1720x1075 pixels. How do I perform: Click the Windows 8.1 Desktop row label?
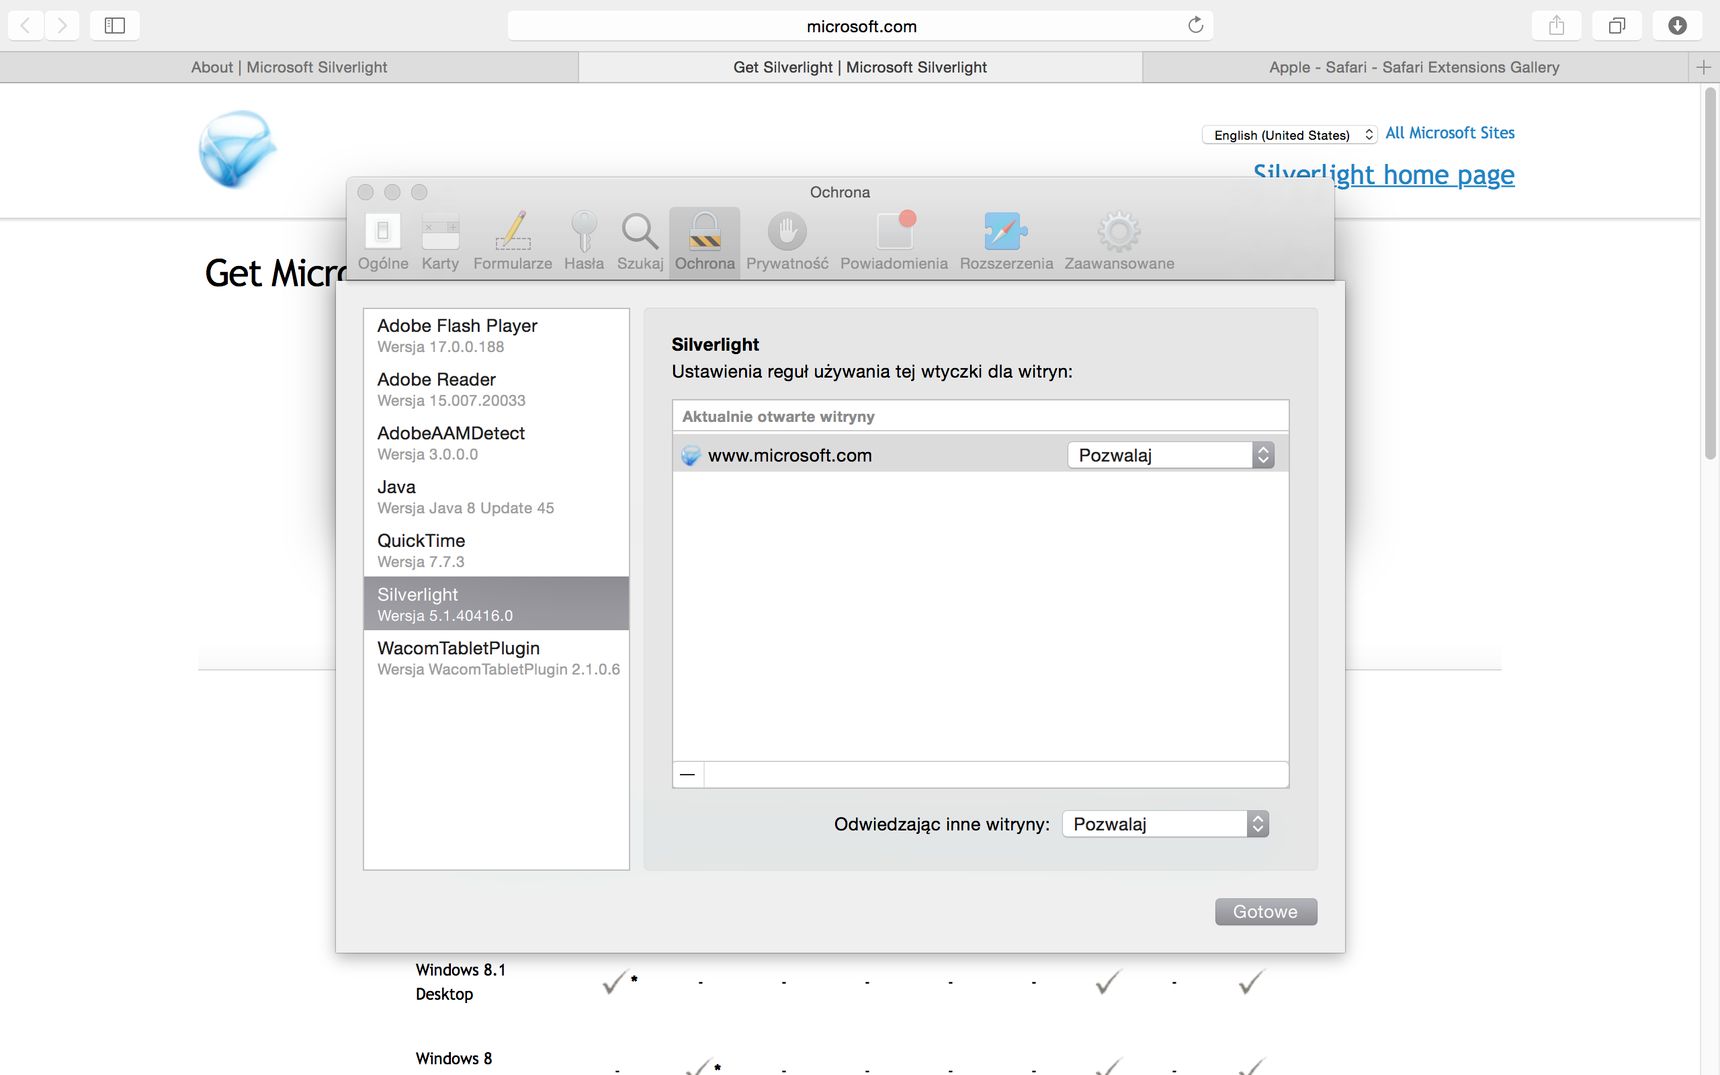coord(461,982)
